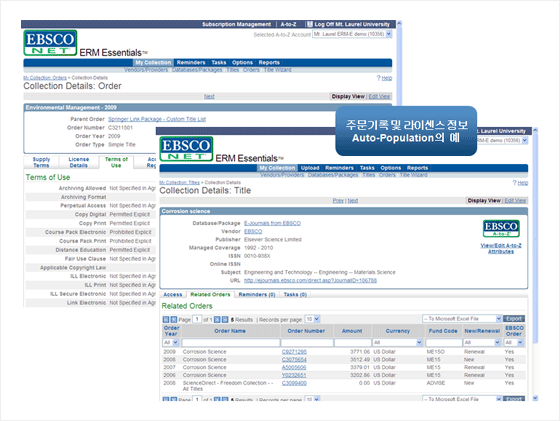Click Edit View in the Order window

pyautogui.click(x=379, y=96)
